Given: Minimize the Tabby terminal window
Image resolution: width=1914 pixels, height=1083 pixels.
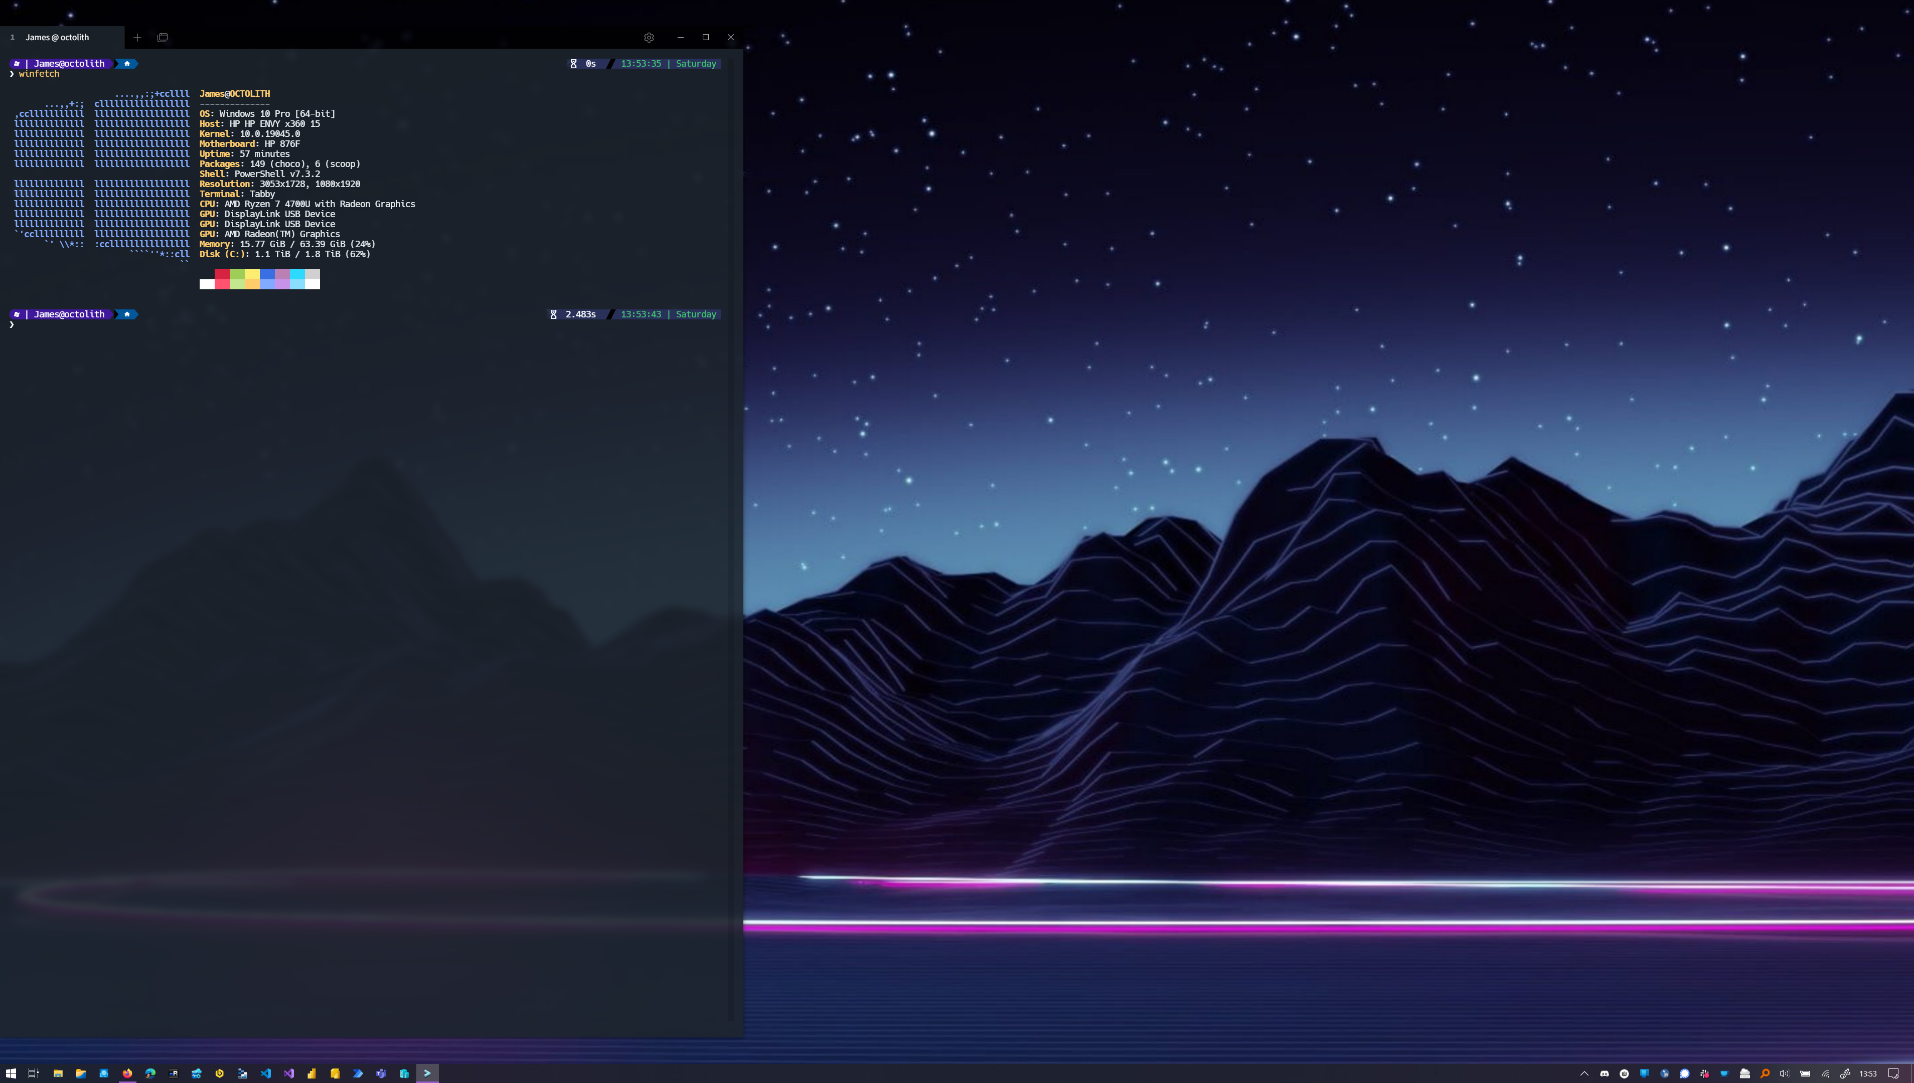Looking at the screenshot, I should tap(680, 37).
